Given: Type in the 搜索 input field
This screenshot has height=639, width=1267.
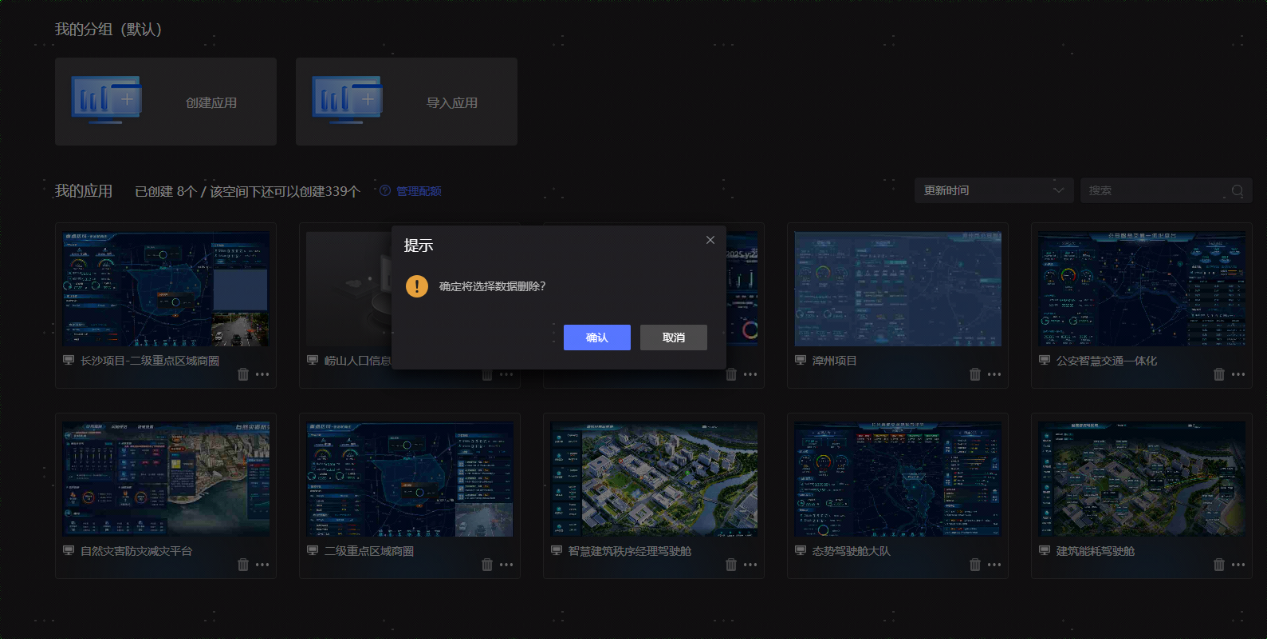Looking at the screenshot, I should click(x=1155, y=191).
